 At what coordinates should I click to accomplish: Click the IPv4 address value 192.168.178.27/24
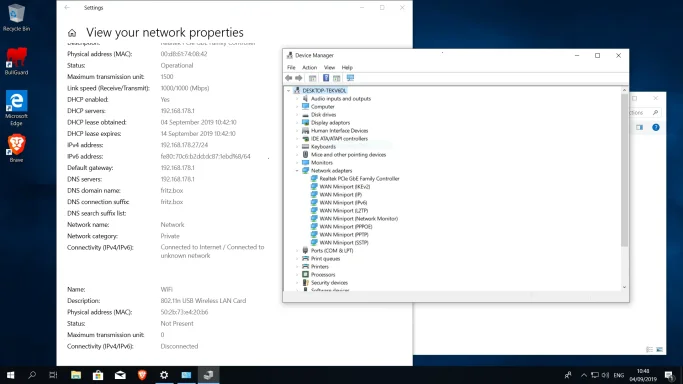[184, 145]
